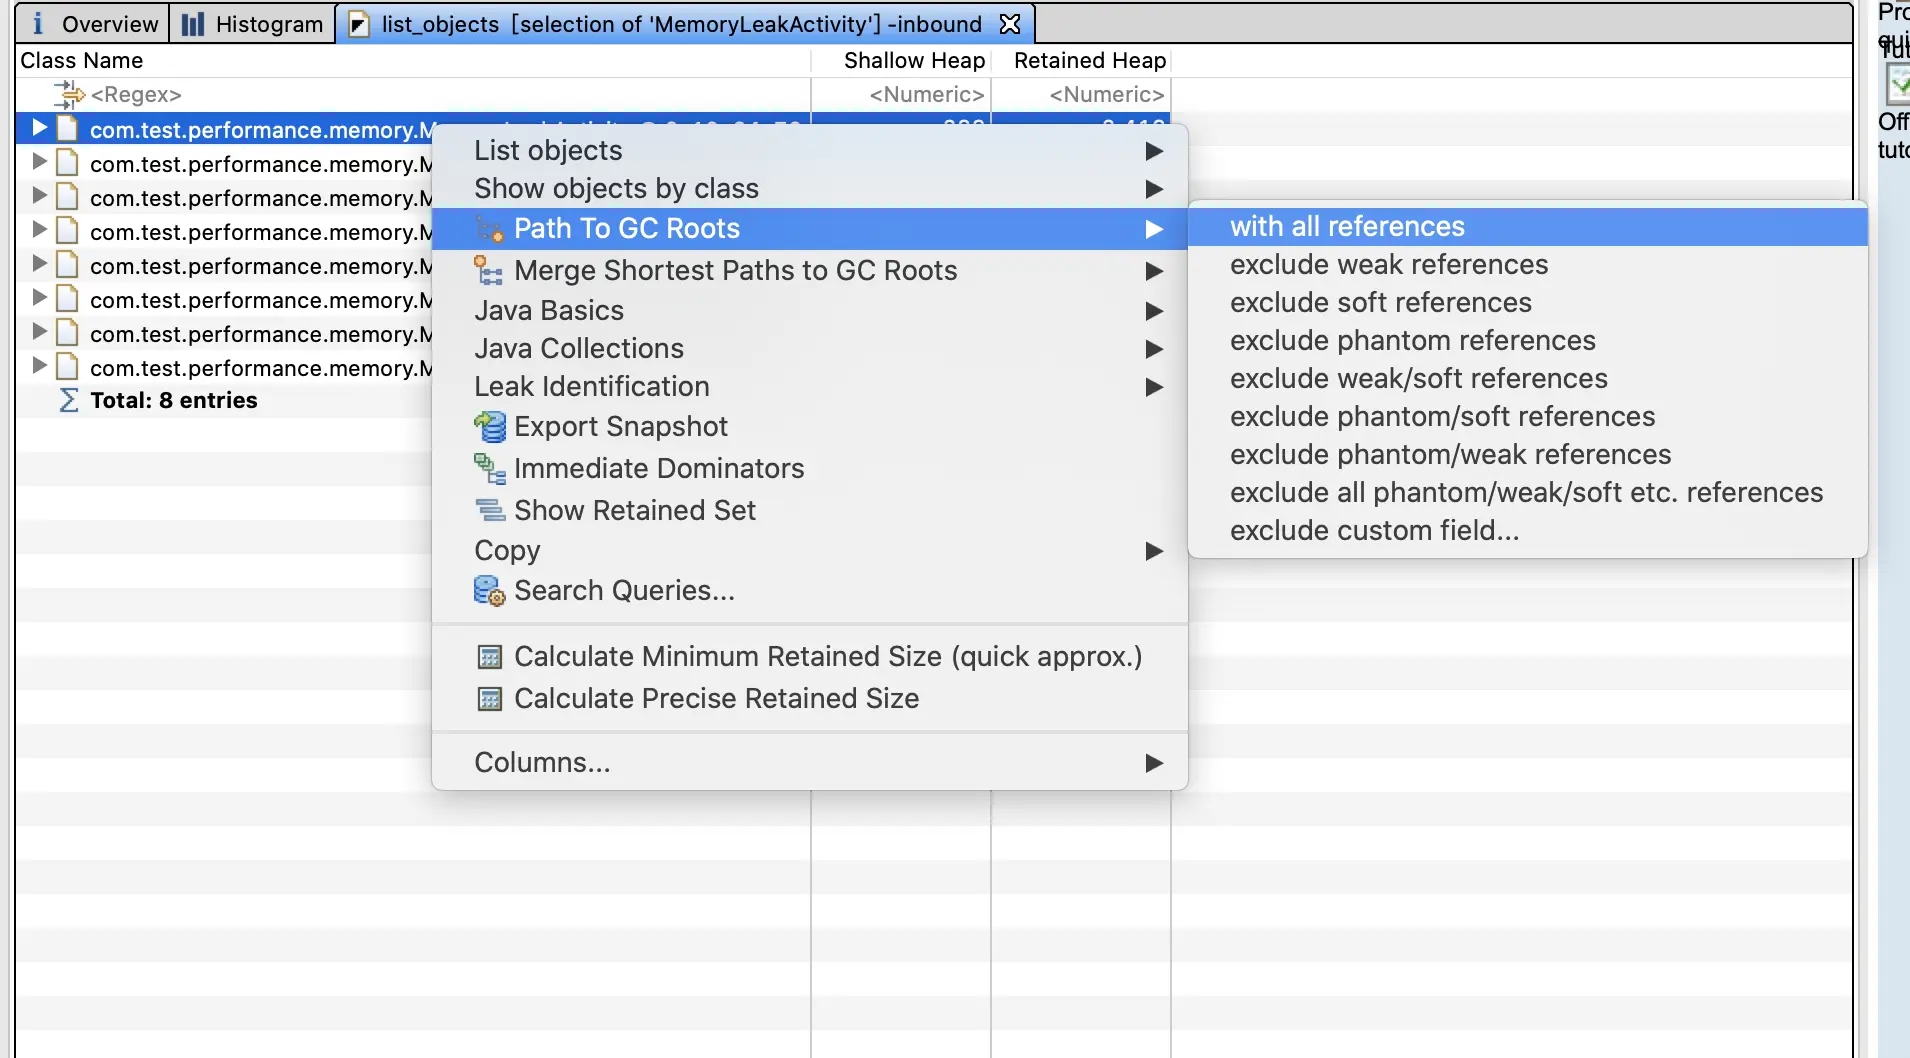Click the Path To GC Roots icon
The width and height of the screenshot is (1910, 1058).
[489, 229]
